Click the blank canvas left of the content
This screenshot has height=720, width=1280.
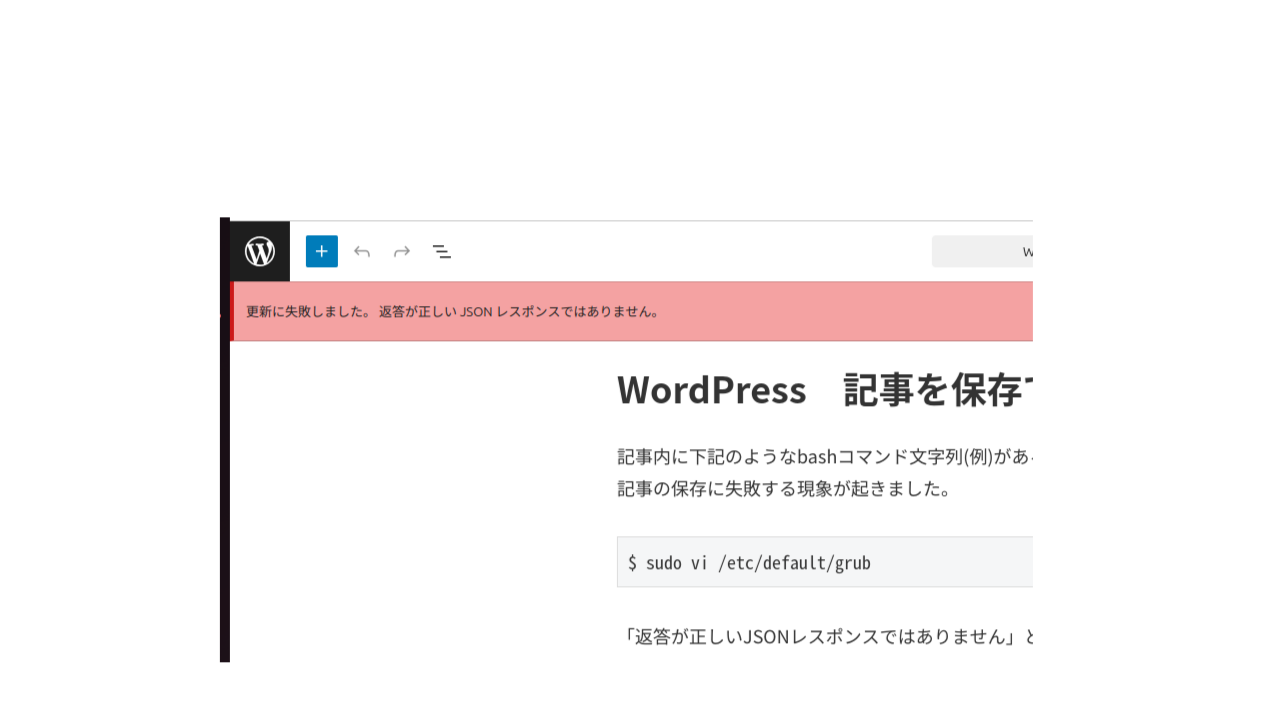(x=420, y=500)
